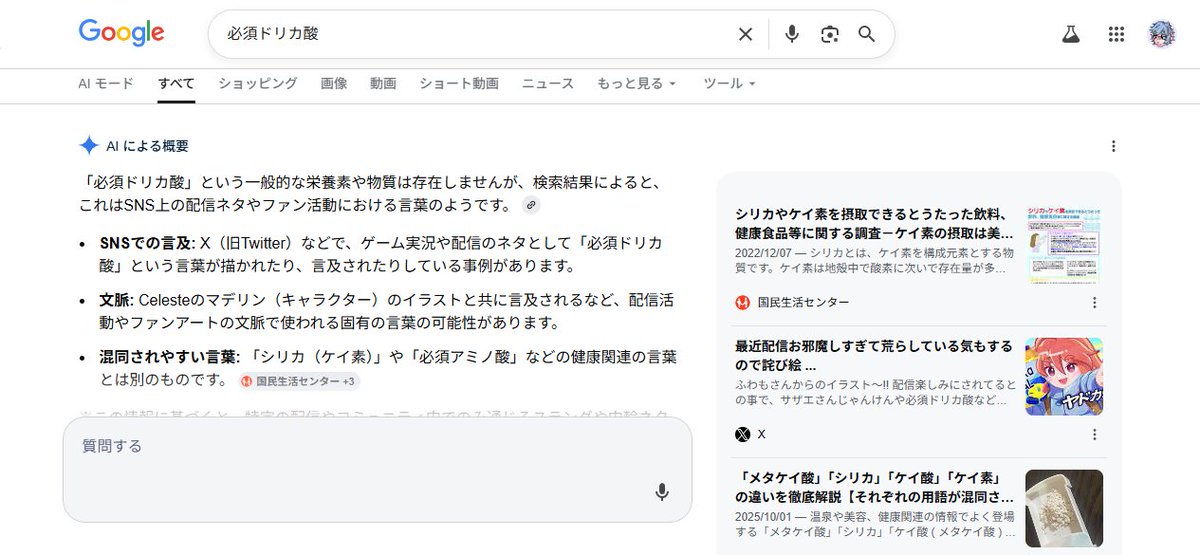Open options for 国民生活センター result
Viewport: 1200px width, 555px height.
1094,302
